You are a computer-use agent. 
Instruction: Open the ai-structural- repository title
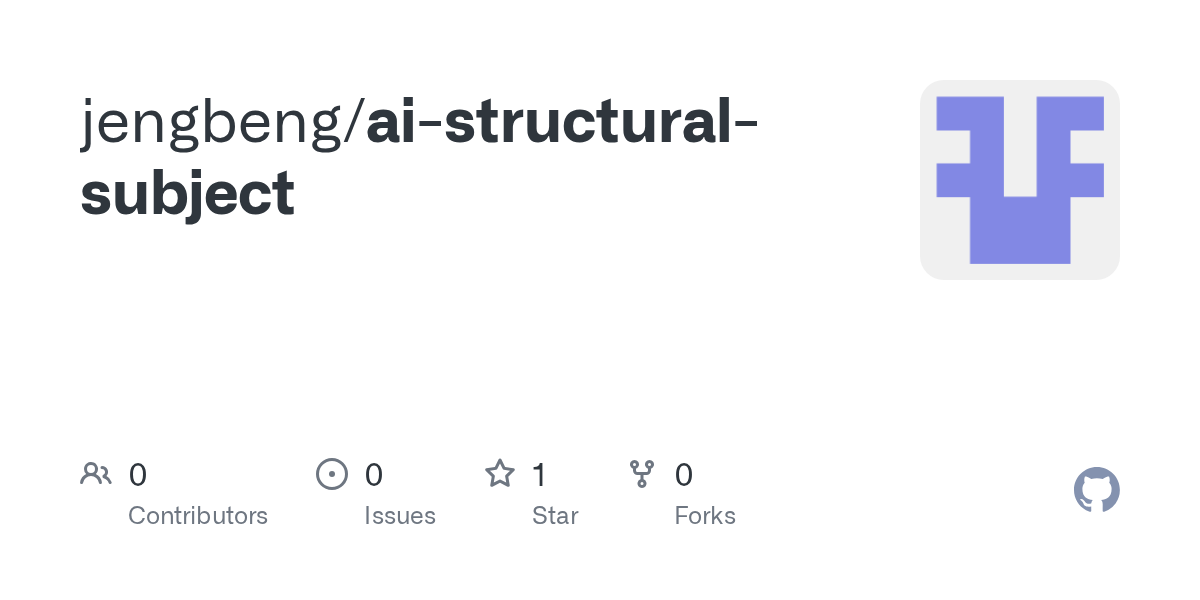[550, 122]
